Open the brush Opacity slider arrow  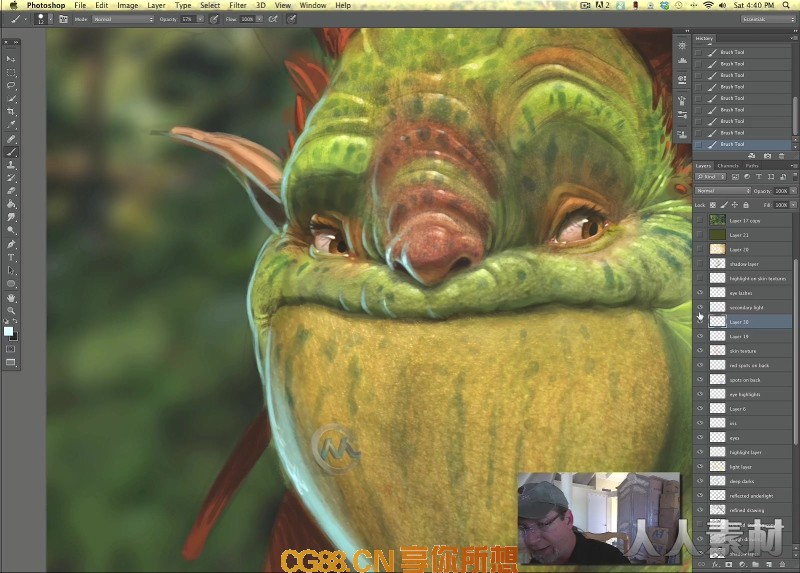pos(200,19)
